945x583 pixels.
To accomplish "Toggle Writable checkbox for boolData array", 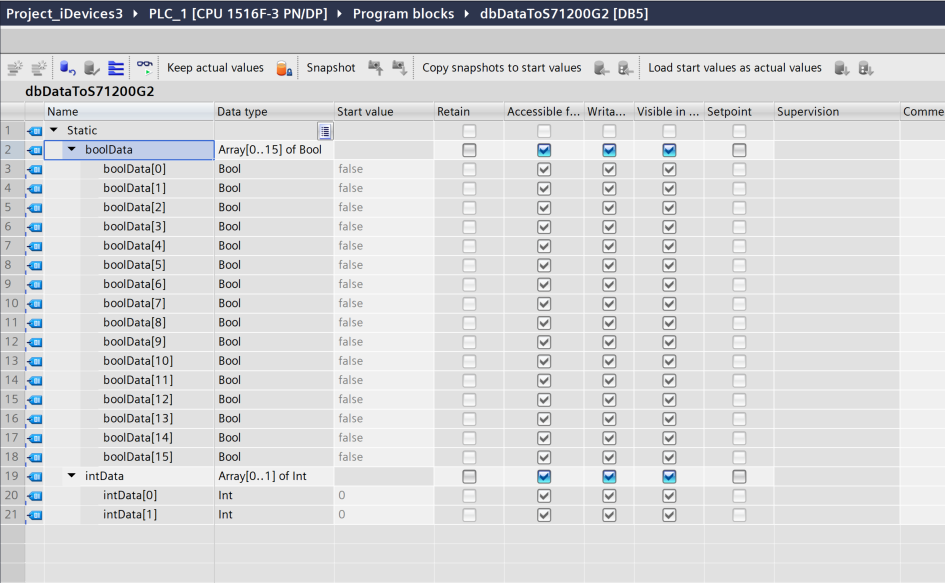I will click(x=609, y=150).
